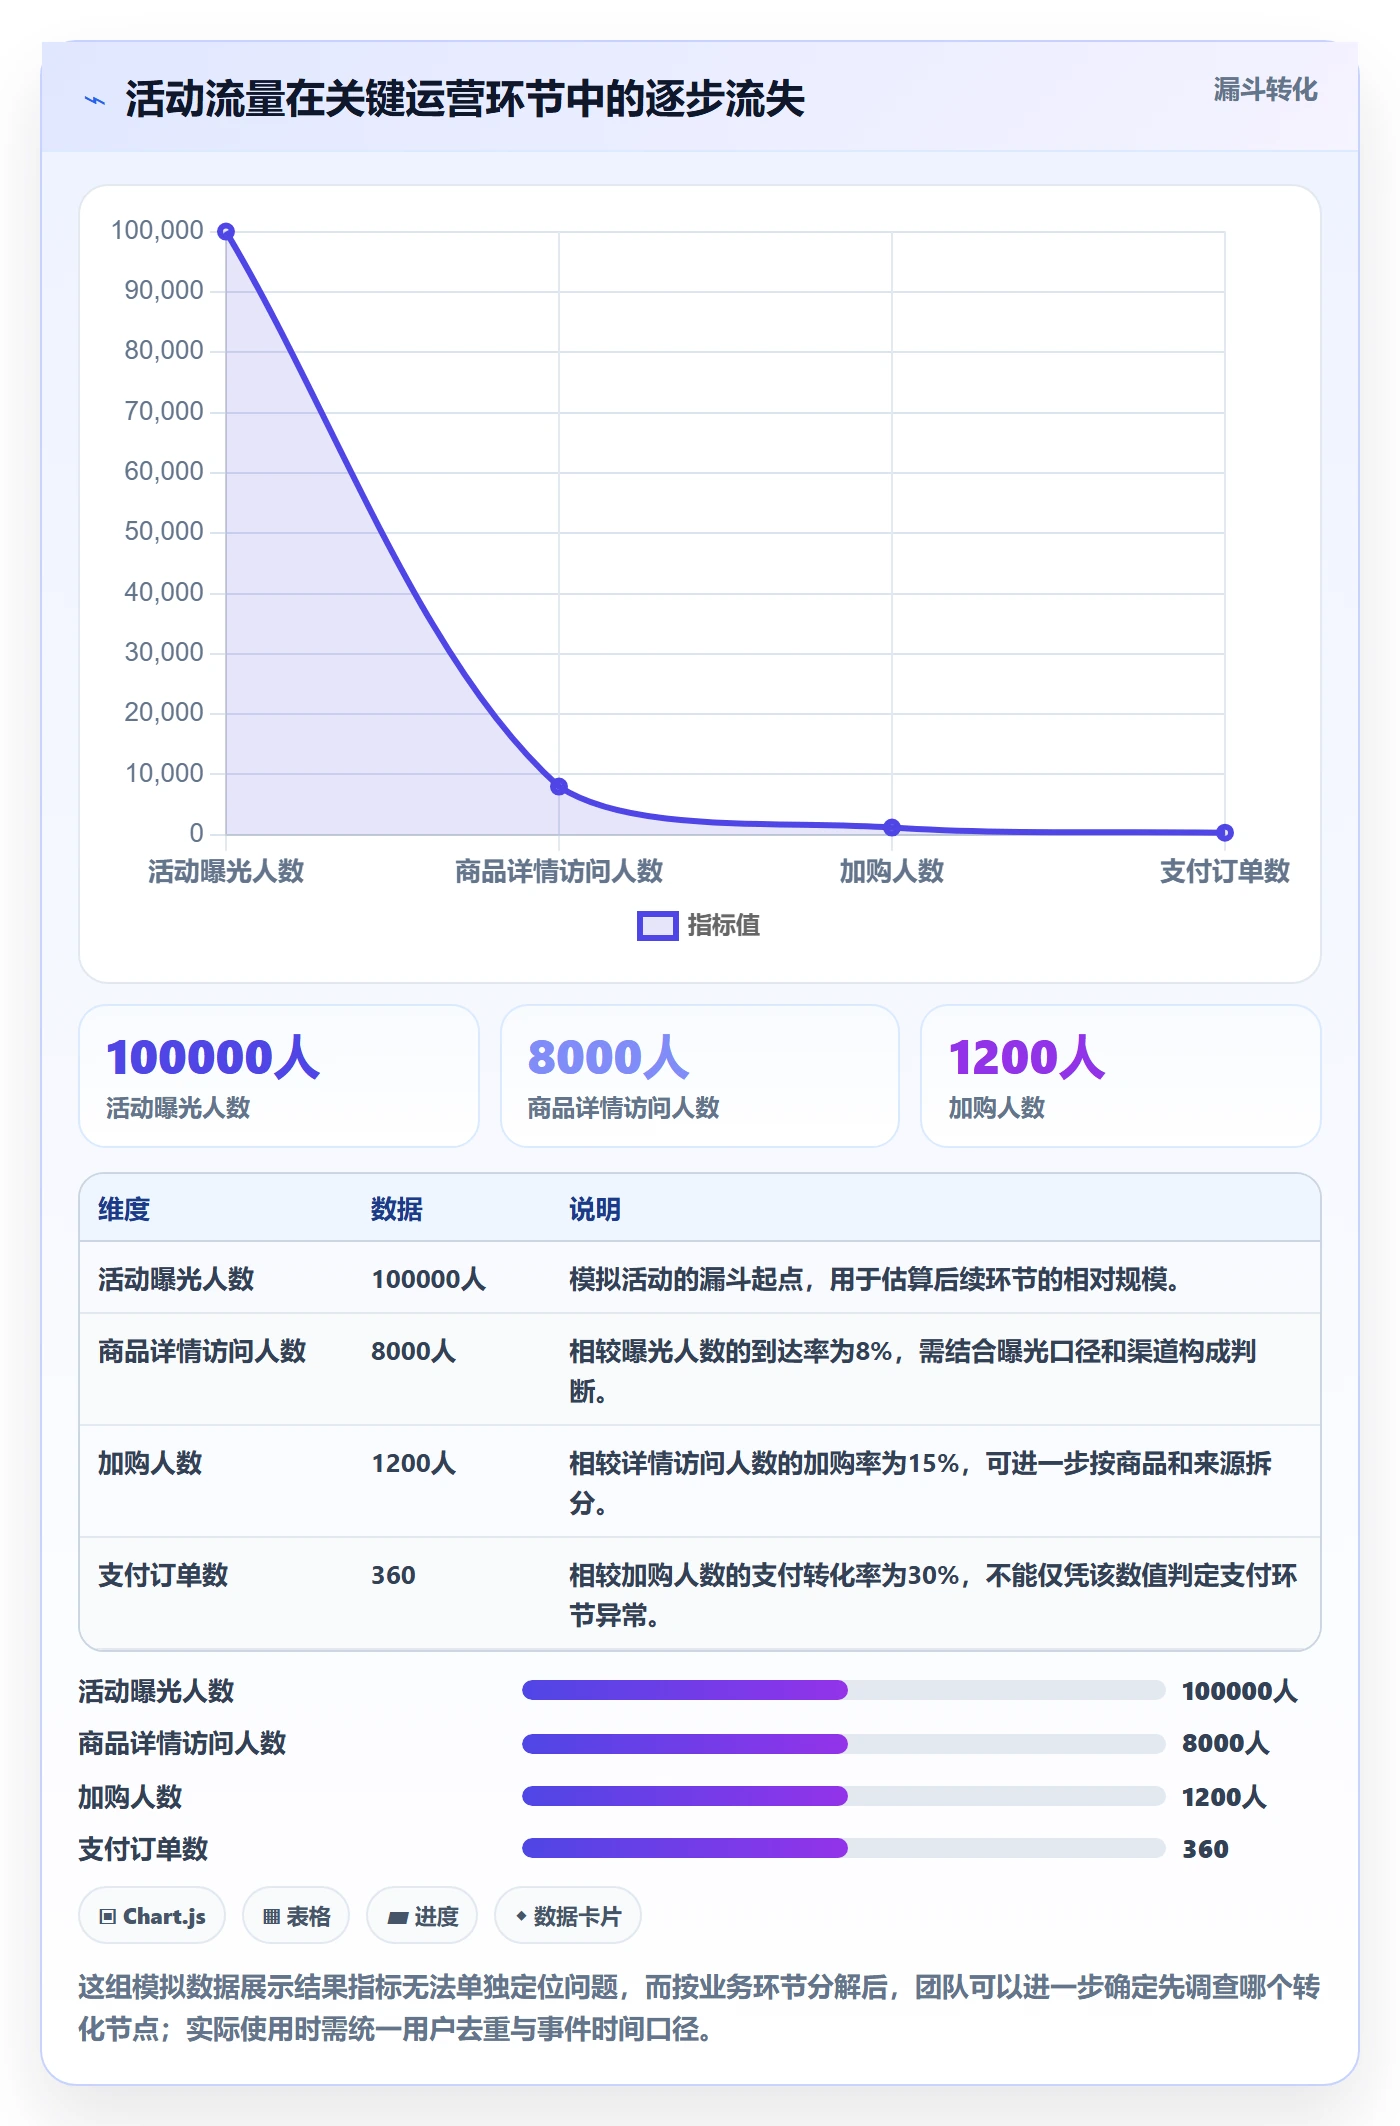Click table cell 活动曝光人数

pos(176,1279)
